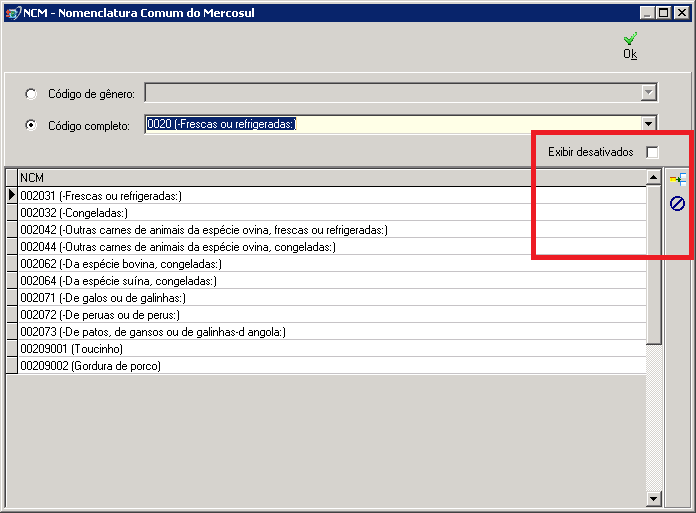Close the NCM window
Viewport: 696px width, 513px height.
(681, 13)
